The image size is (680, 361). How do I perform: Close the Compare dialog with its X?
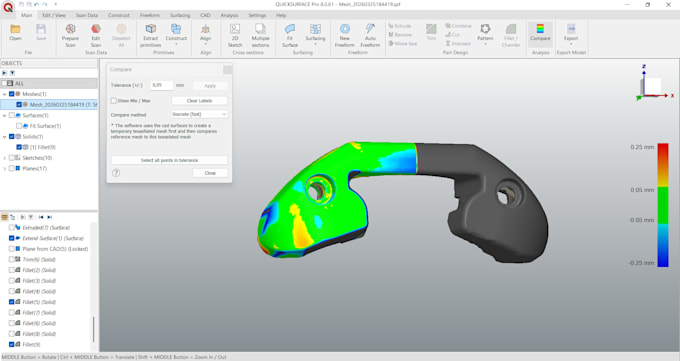227,69
